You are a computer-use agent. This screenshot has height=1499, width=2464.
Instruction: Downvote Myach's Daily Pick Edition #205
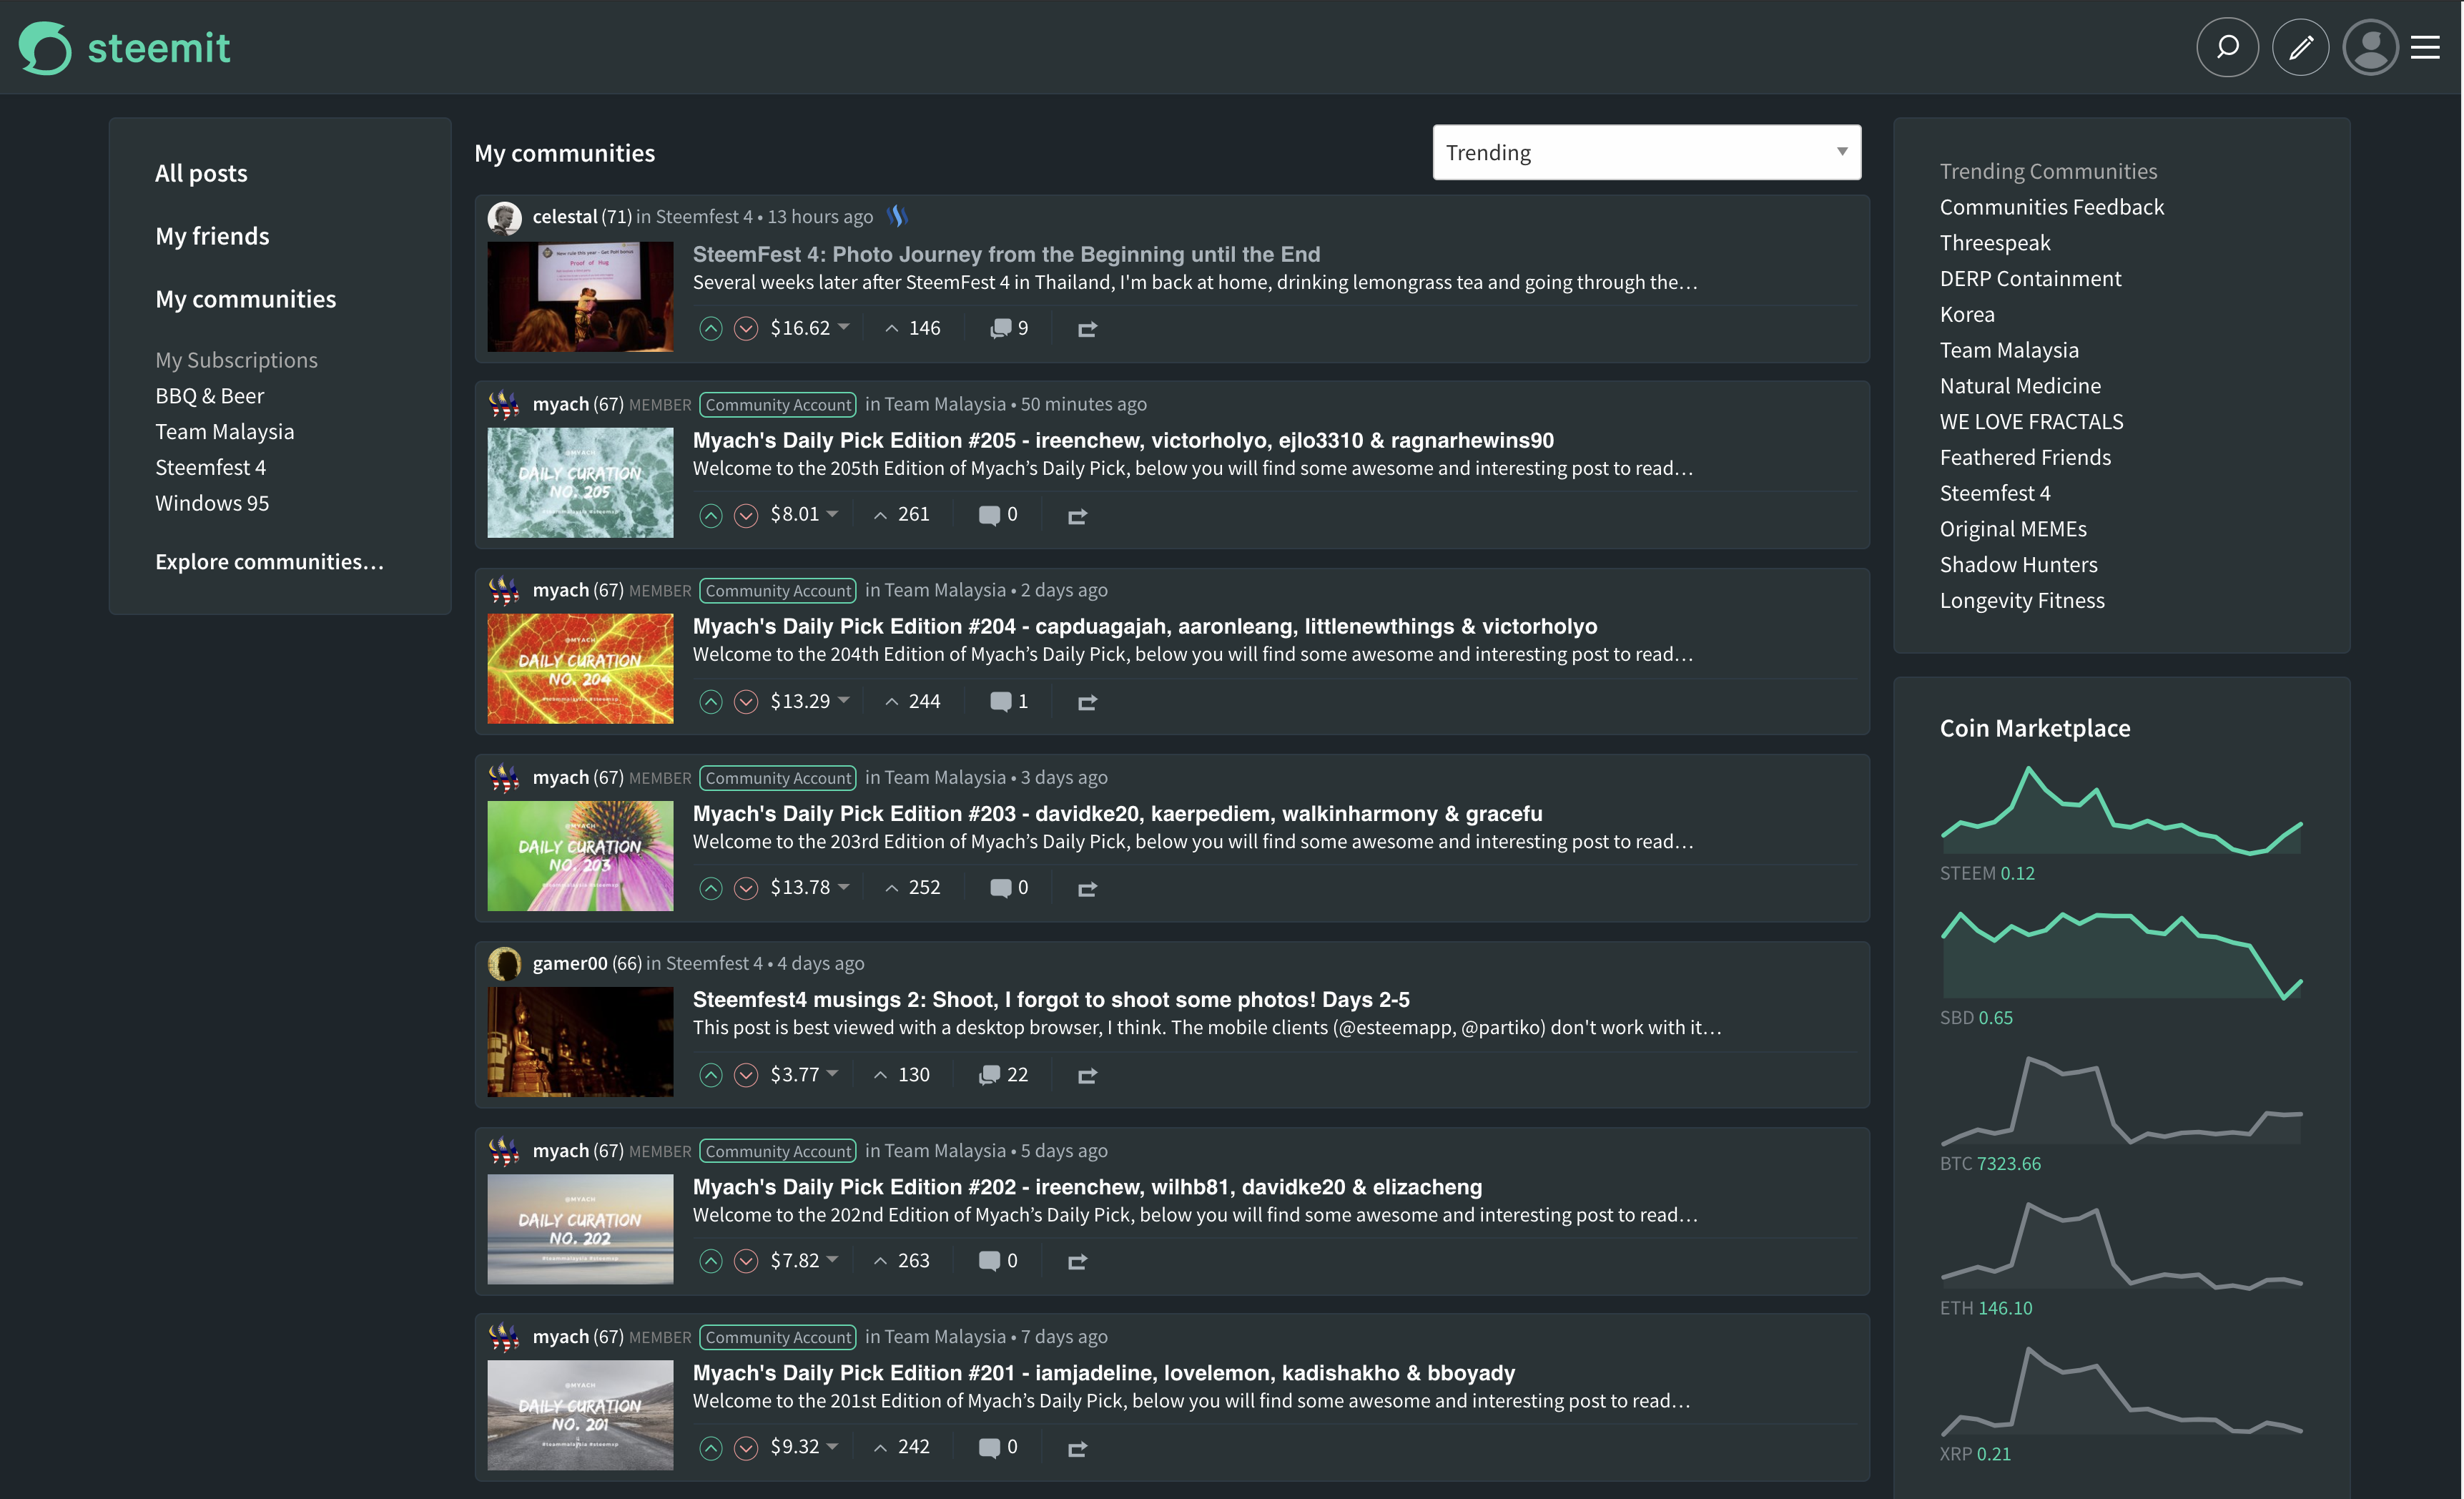pyautogui.click(x=746, y=515)
